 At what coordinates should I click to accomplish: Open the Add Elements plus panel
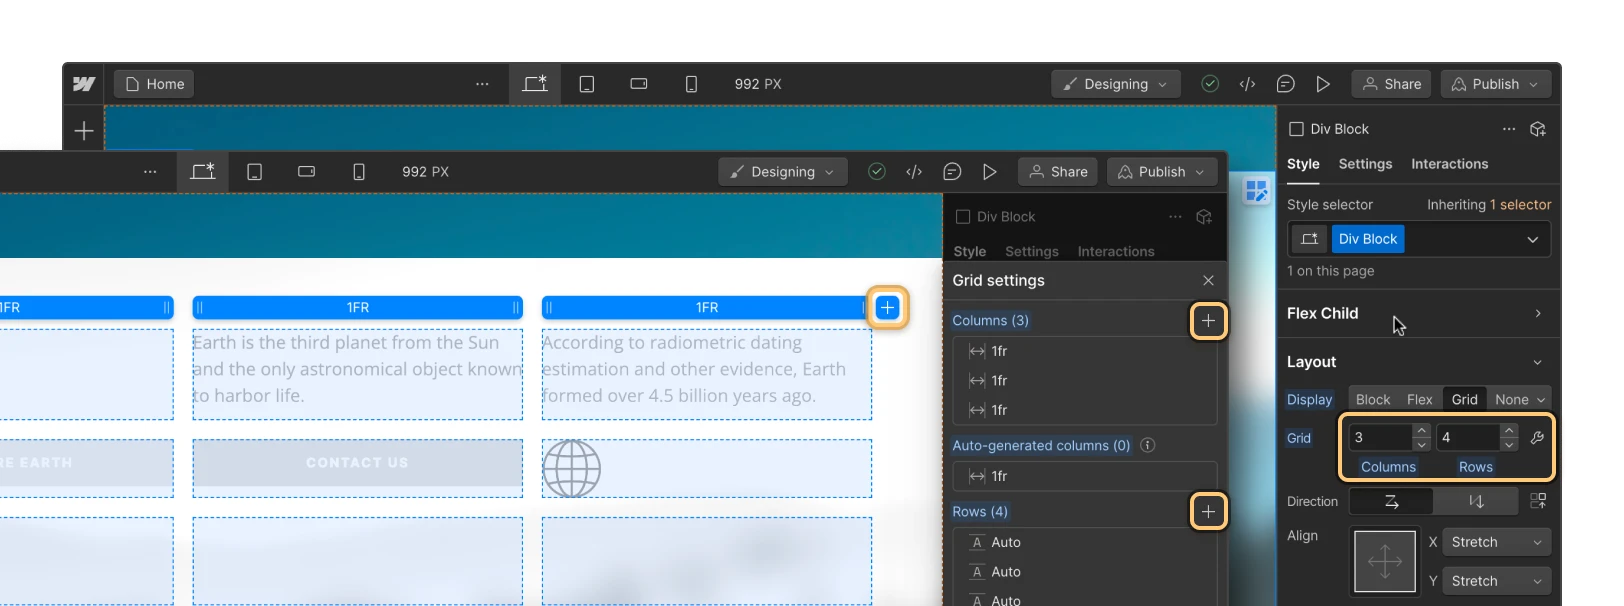pyautogui.click(x=84, y=131)
